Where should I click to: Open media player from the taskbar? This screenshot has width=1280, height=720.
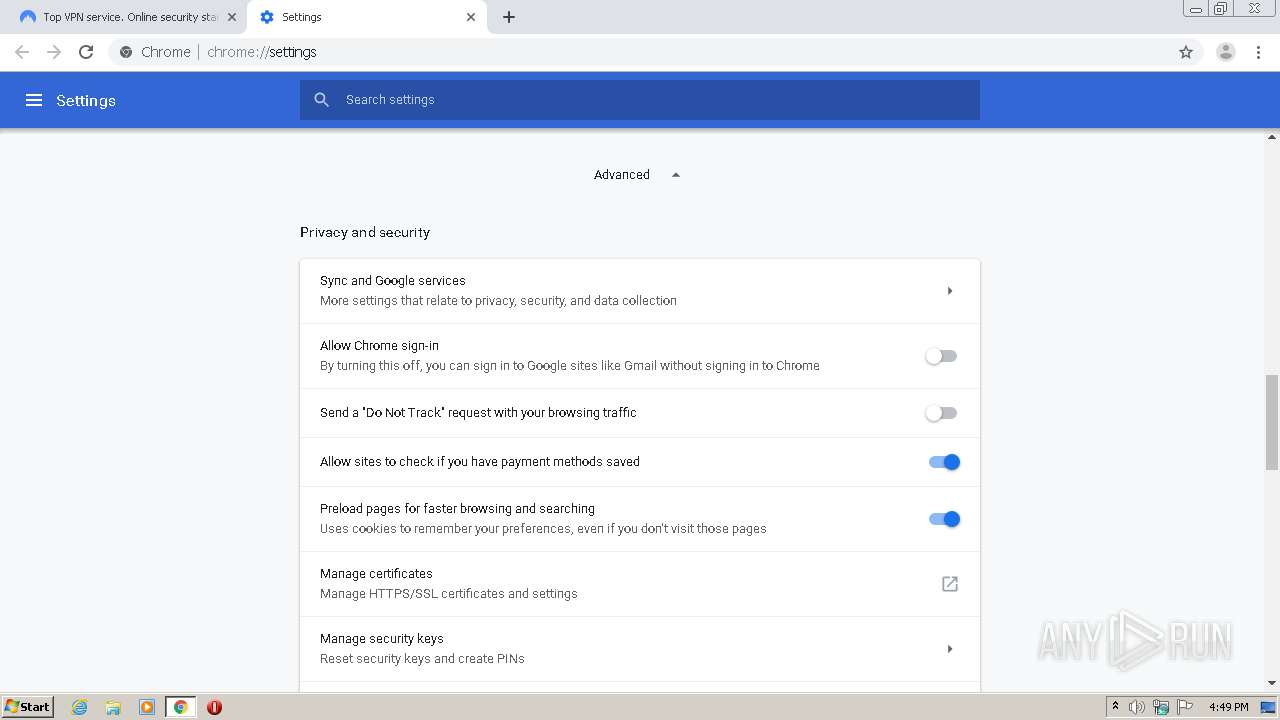[x=147, y=707]
